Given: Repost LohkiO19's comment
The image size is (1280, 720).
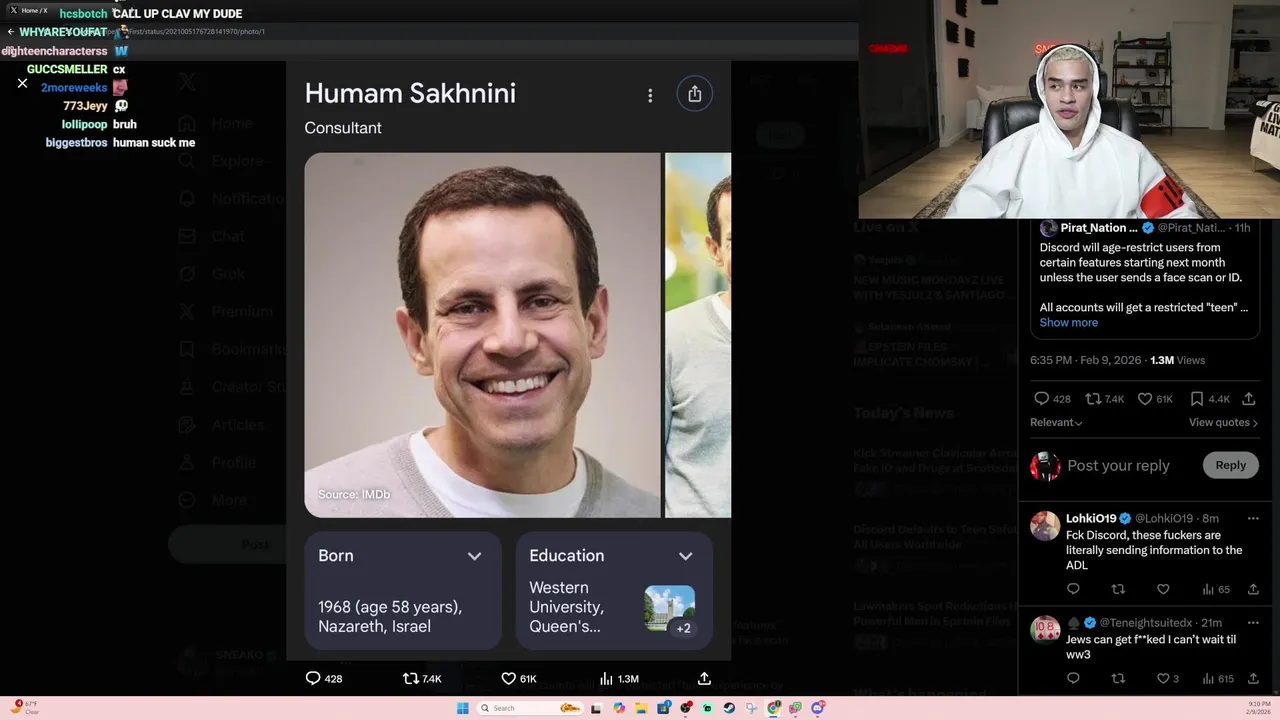Looking at the screenshot, I should 1119,590.
